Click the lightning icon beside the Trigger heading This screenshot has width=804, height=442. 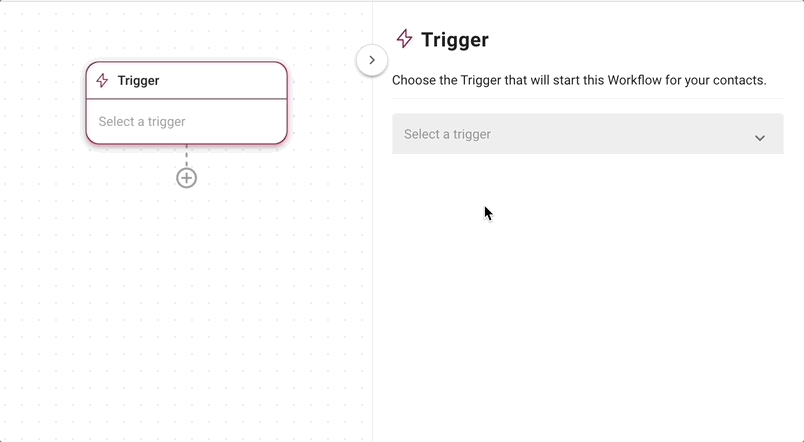[x=405, y=39]
